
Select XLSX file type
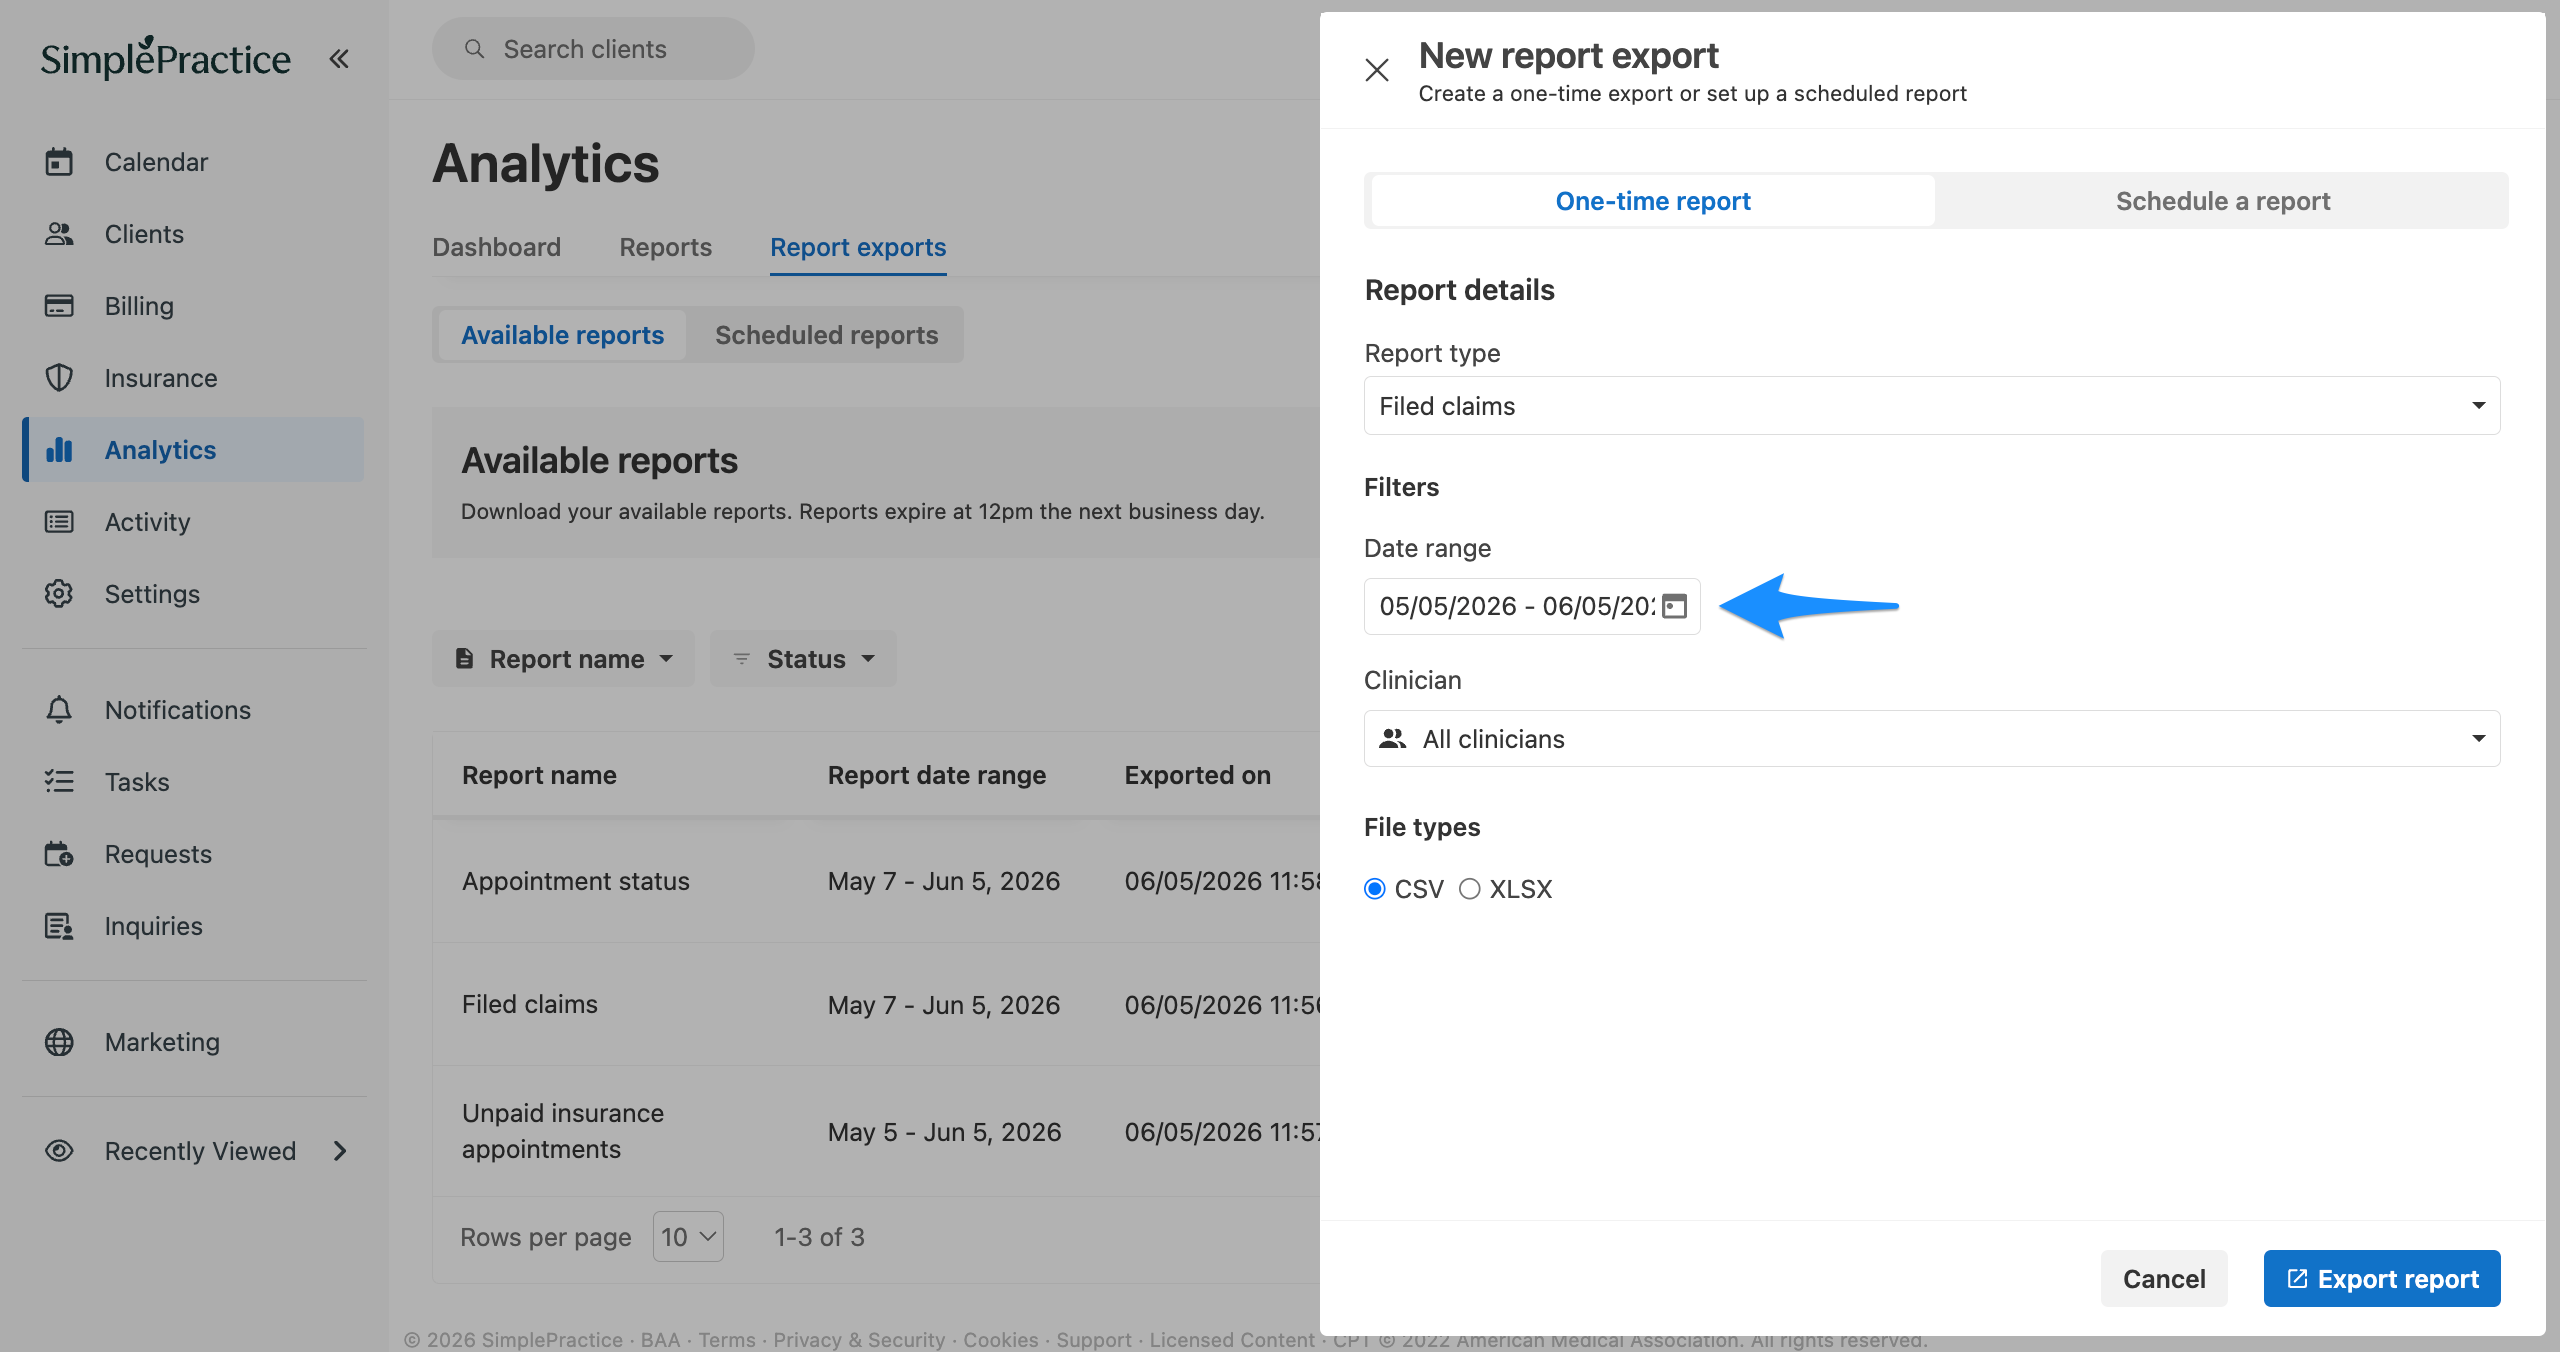coord(1469,889)
